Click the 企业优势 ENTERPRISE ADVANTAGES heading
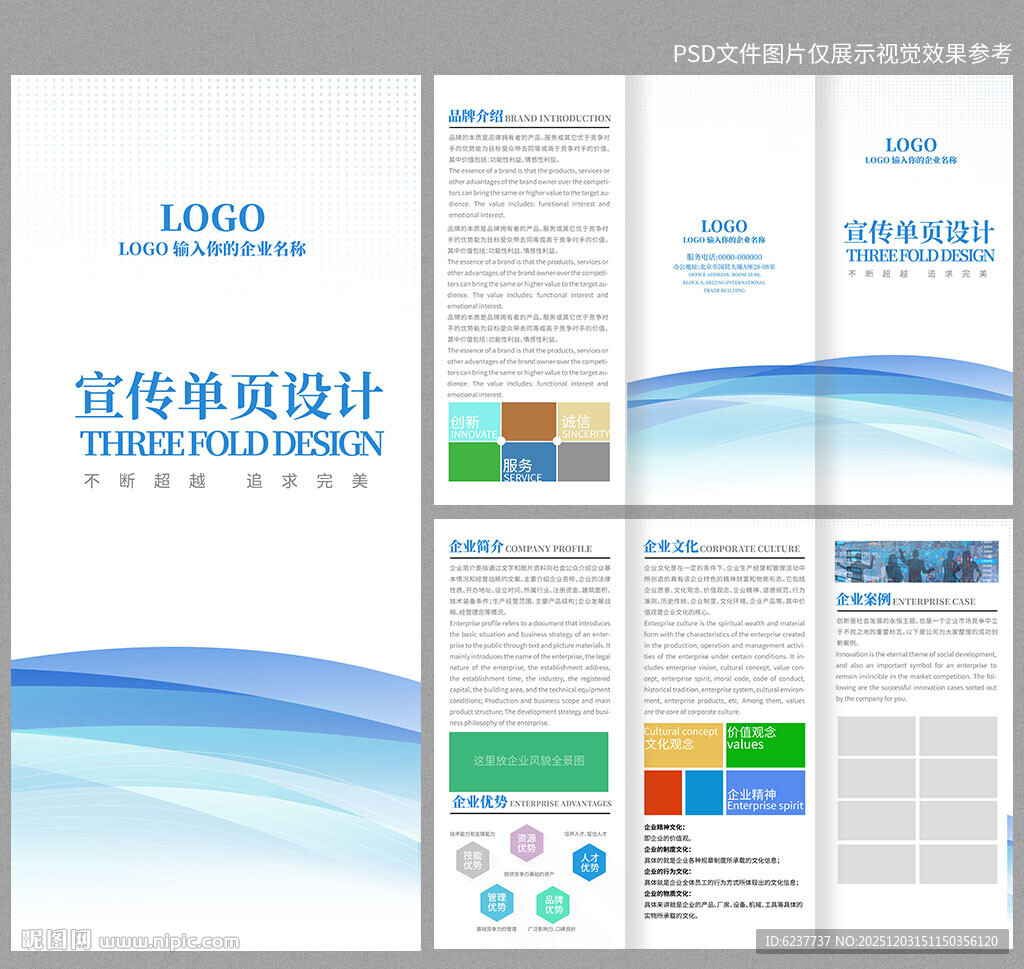Viewport: 1024px width, 969px height. (x=532, y=802)
